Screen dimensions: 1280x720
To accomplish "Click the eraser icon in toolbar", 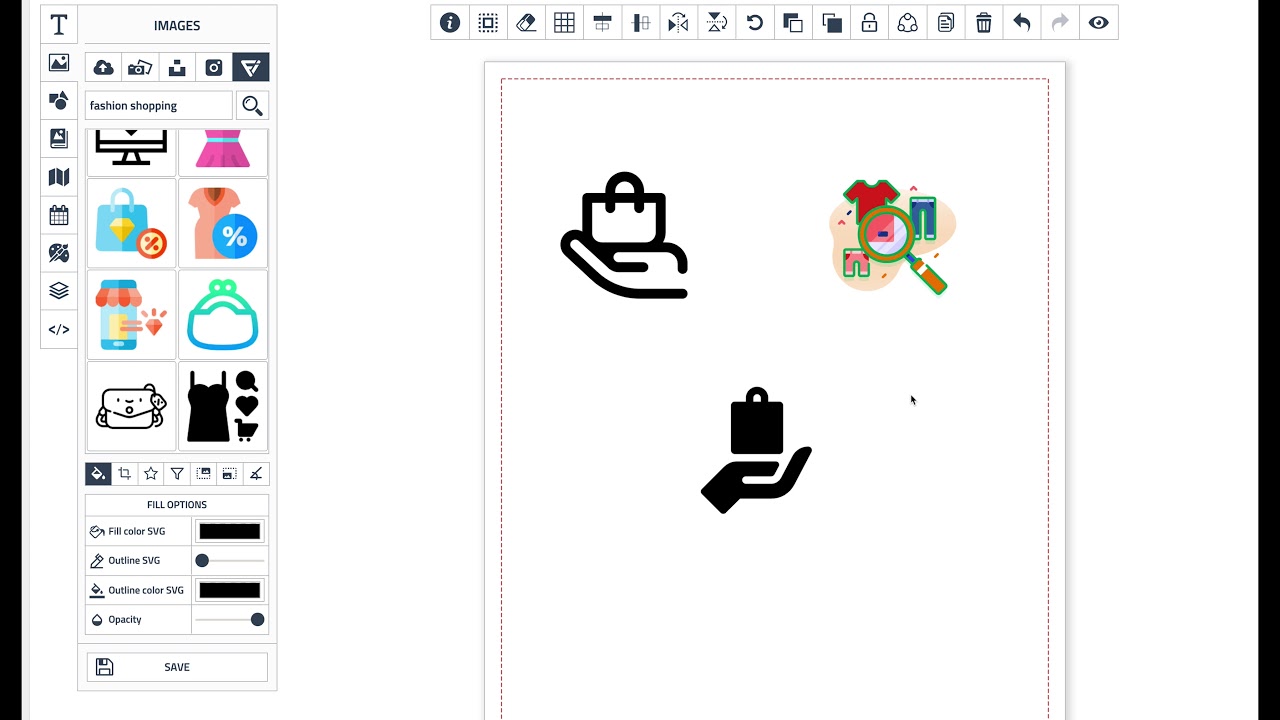I will 526,22.
